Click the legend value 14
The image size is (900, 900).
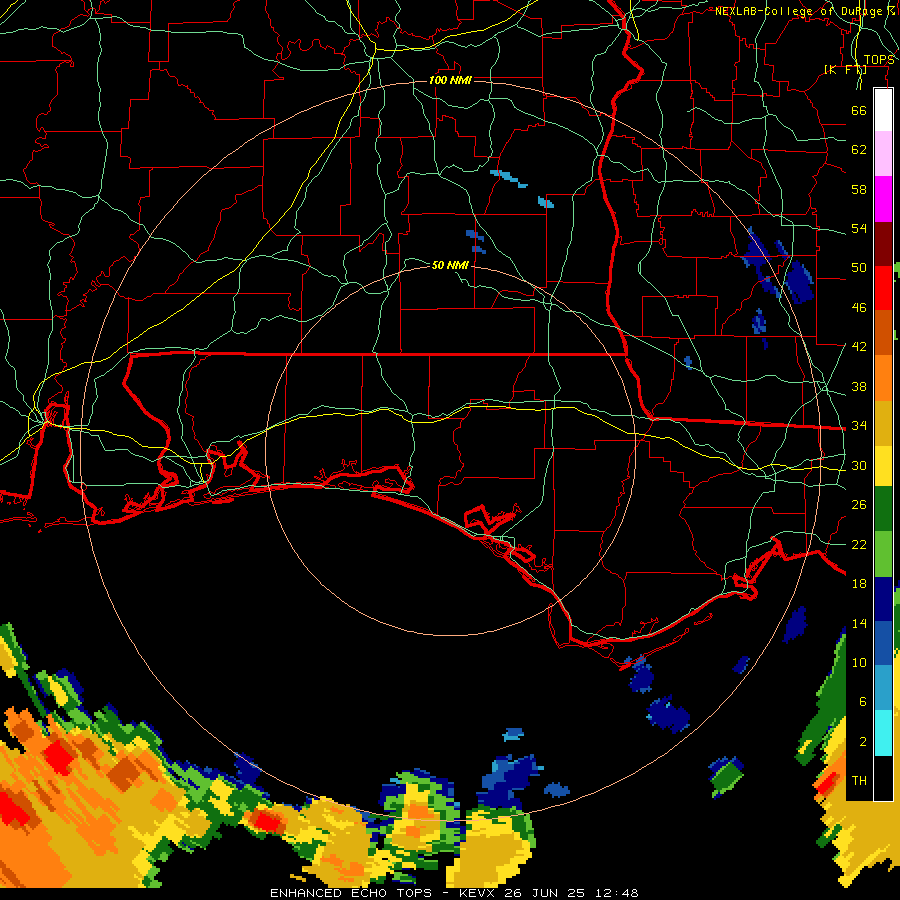pyautogui.click(x=859, y=623)
